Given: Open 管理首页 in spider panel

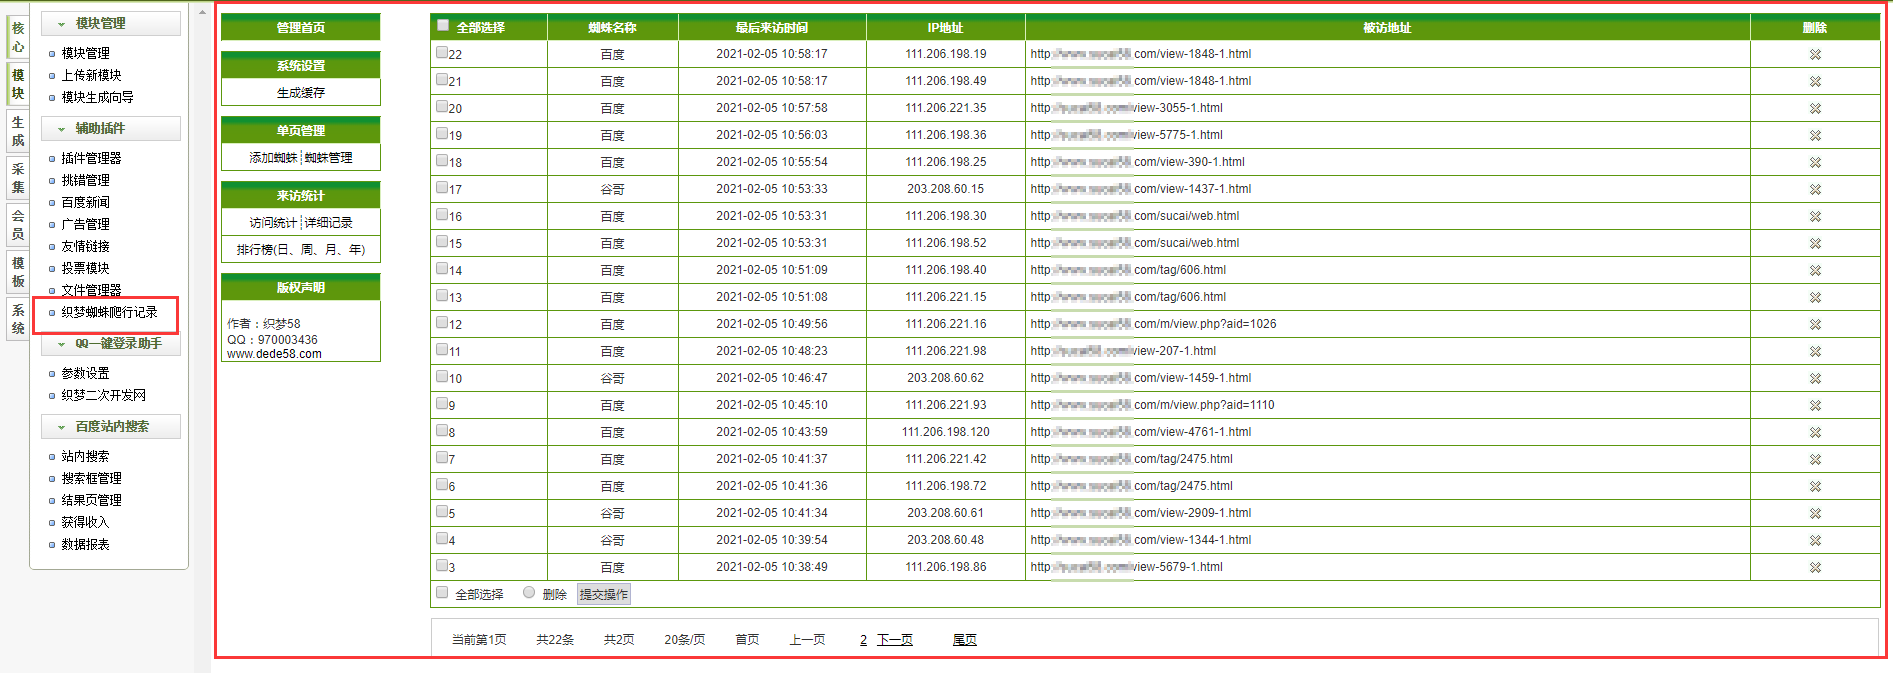Looking at the screenshot, I should 301,27.
